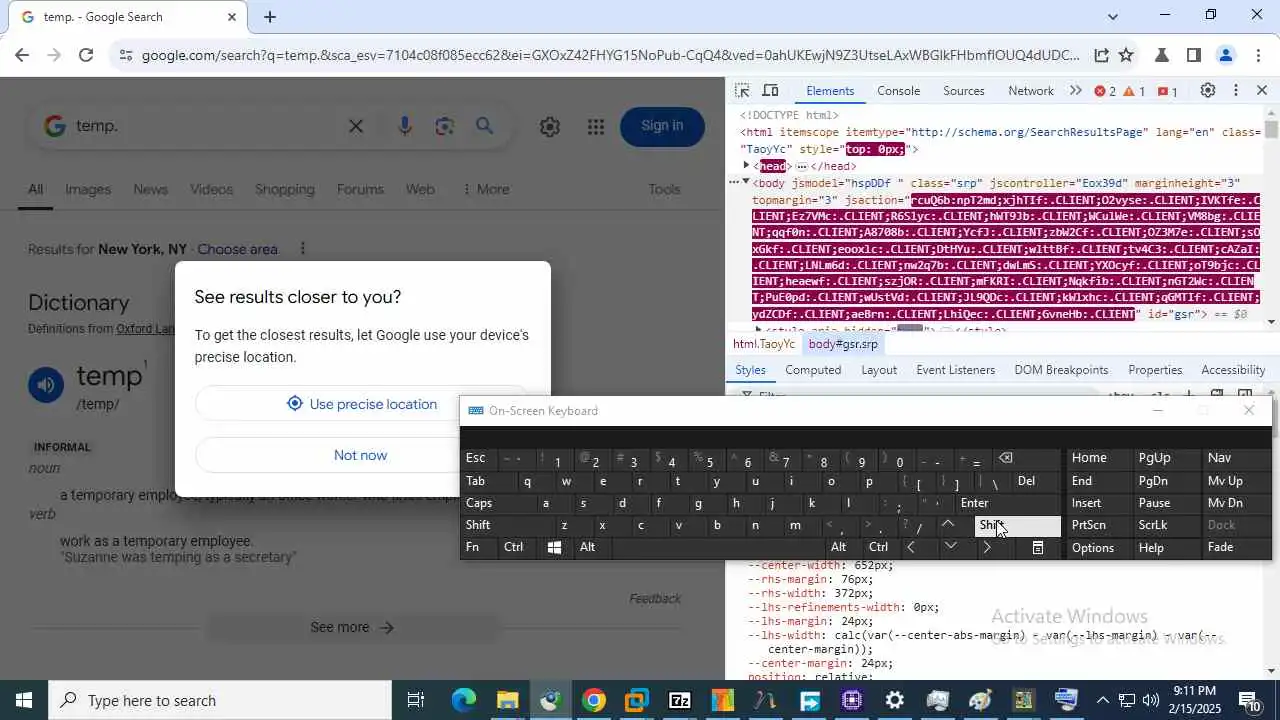This screenshot has height=720, width=1280.
Task: Expand dictionary See more
Action: [x=352, y=627]
